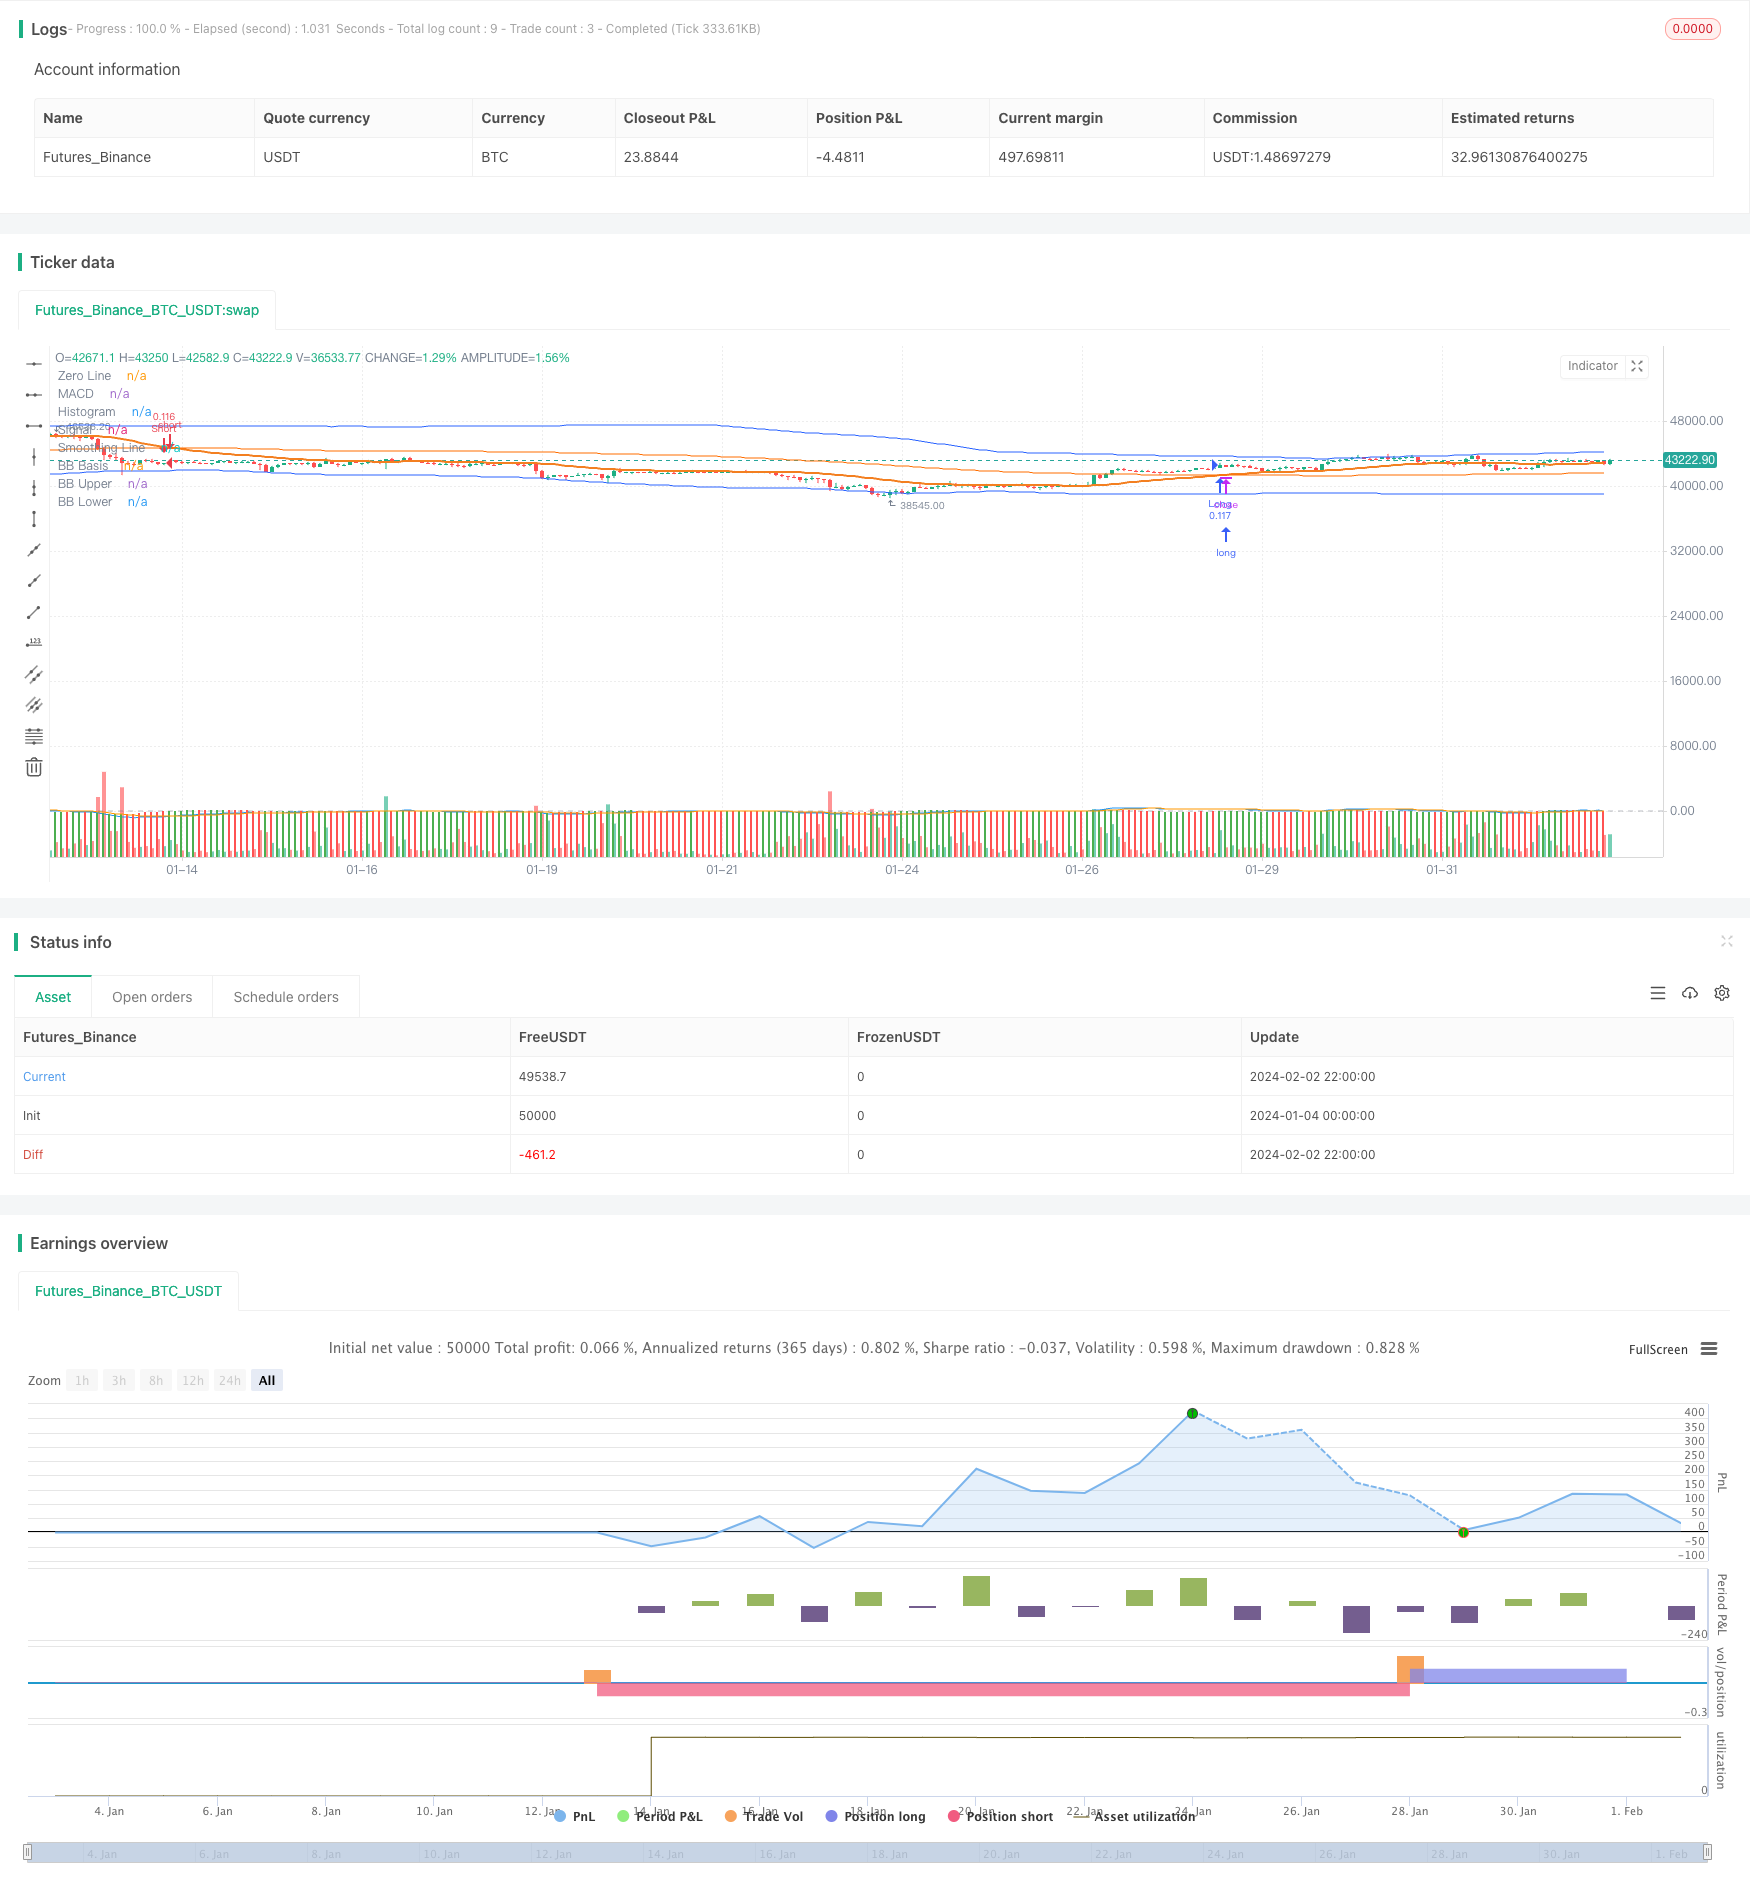
Task: Toggle PnL series in chart legend
Action: 574,1816
